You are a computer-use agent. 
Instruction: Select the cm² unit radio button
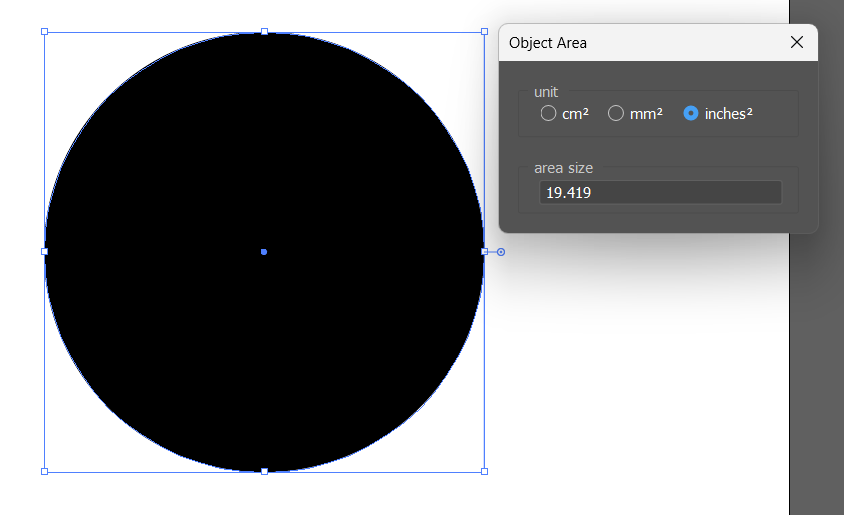[548, 114]
